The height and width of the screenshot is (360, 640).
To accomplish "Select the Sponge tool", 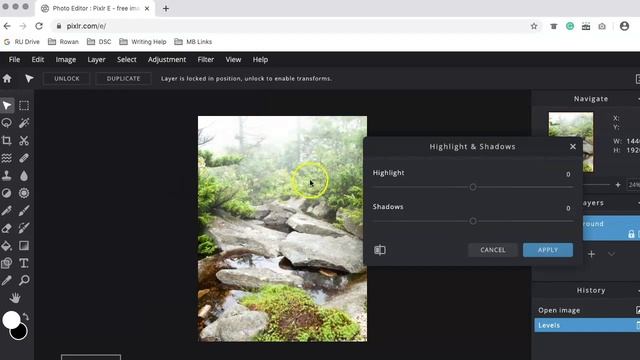I will click(24, 193).
